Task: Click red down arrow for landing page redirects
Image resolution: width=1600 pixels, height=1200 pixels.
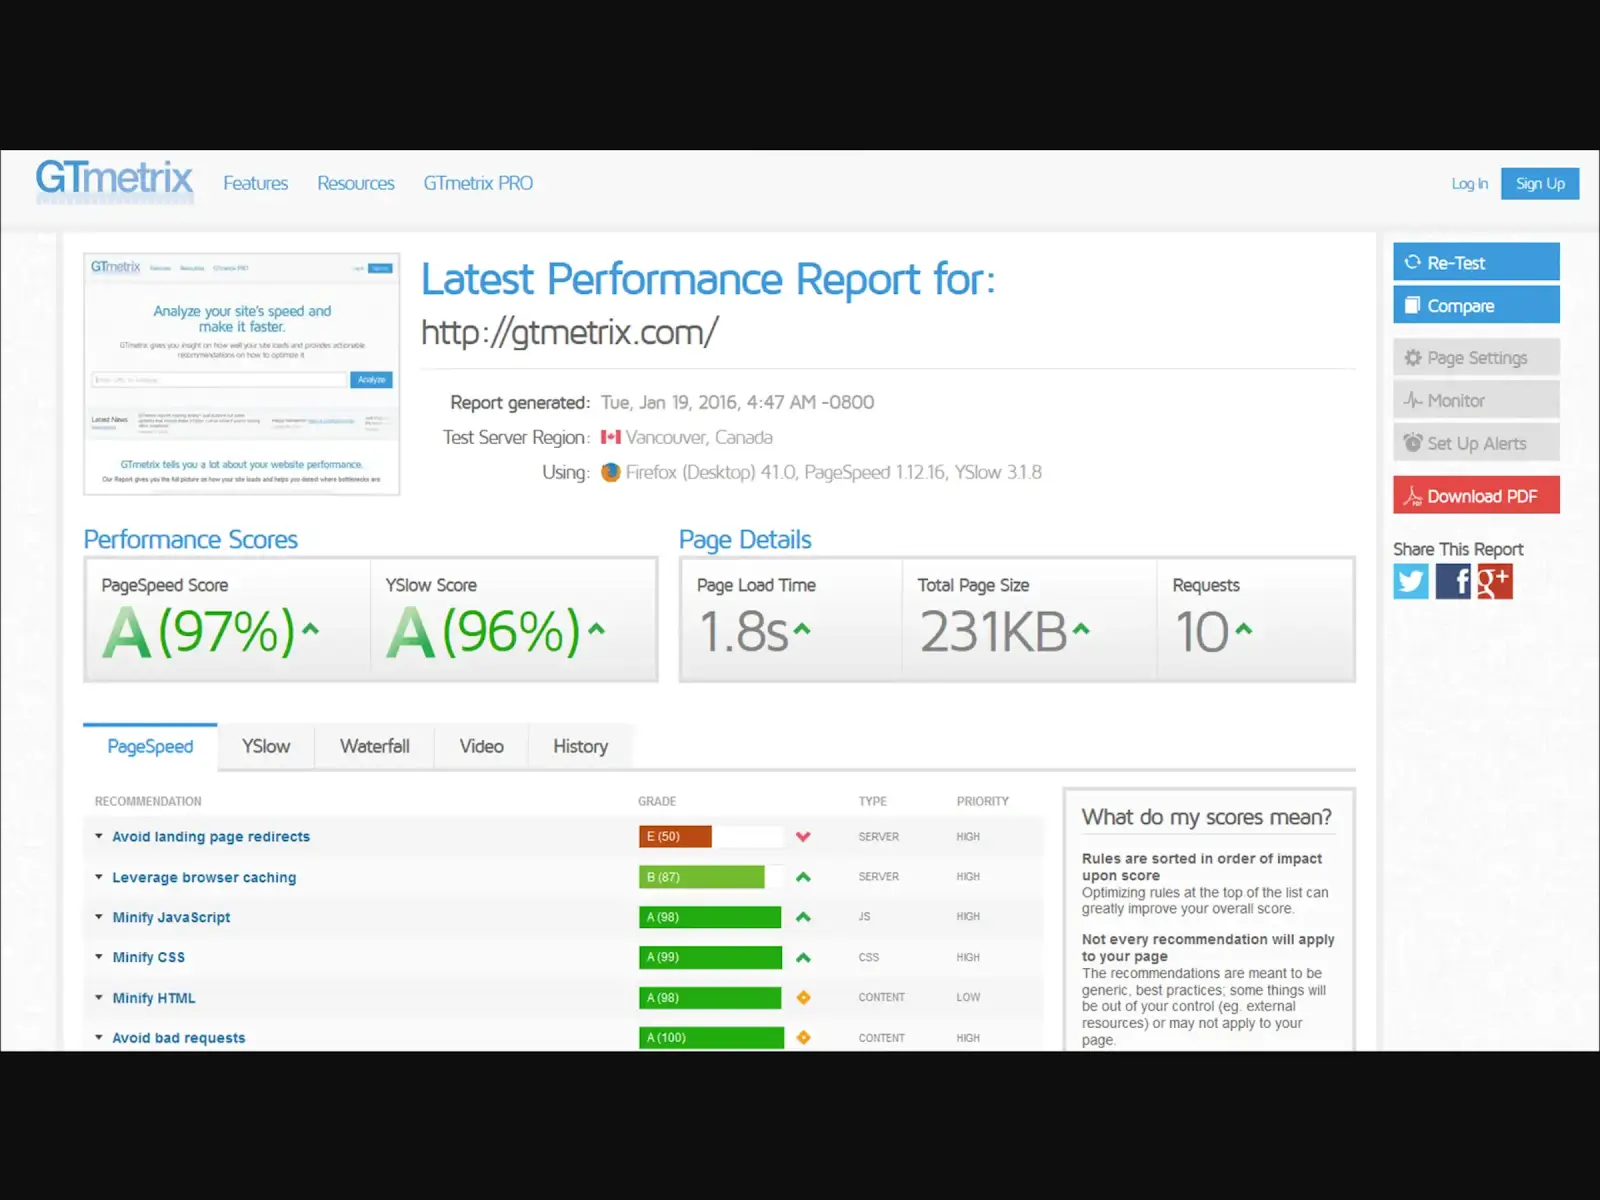Action: 803,836
